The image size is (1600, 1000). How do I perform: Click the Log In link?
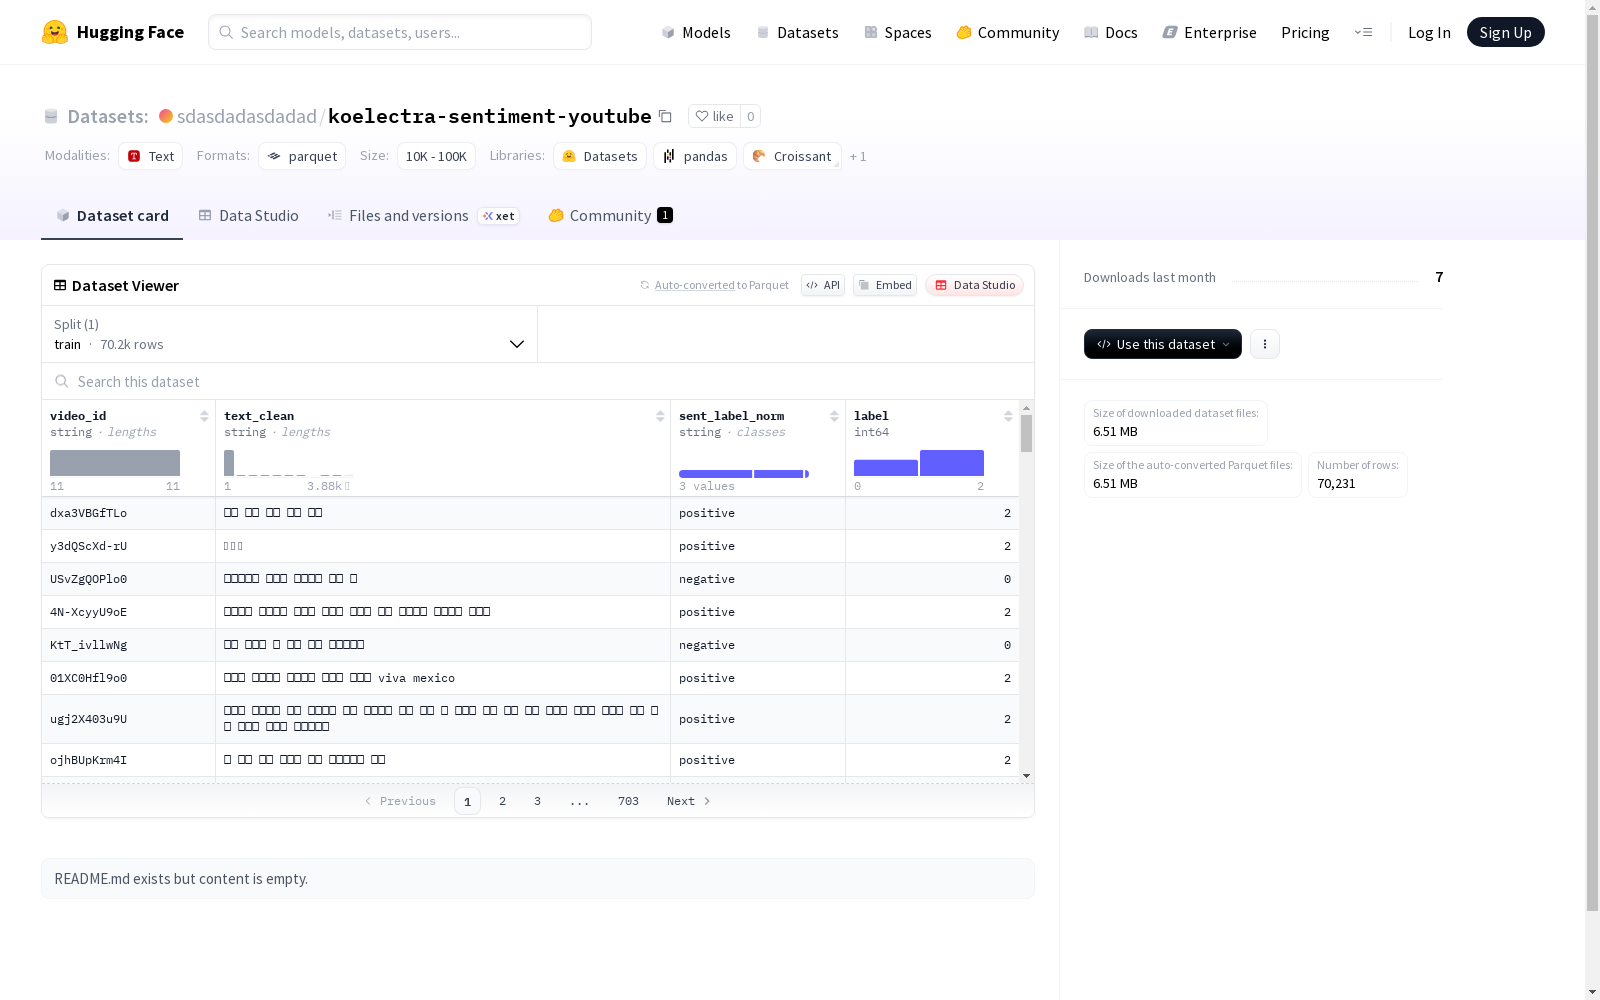pyautogui.click(x=1429, y=32)
